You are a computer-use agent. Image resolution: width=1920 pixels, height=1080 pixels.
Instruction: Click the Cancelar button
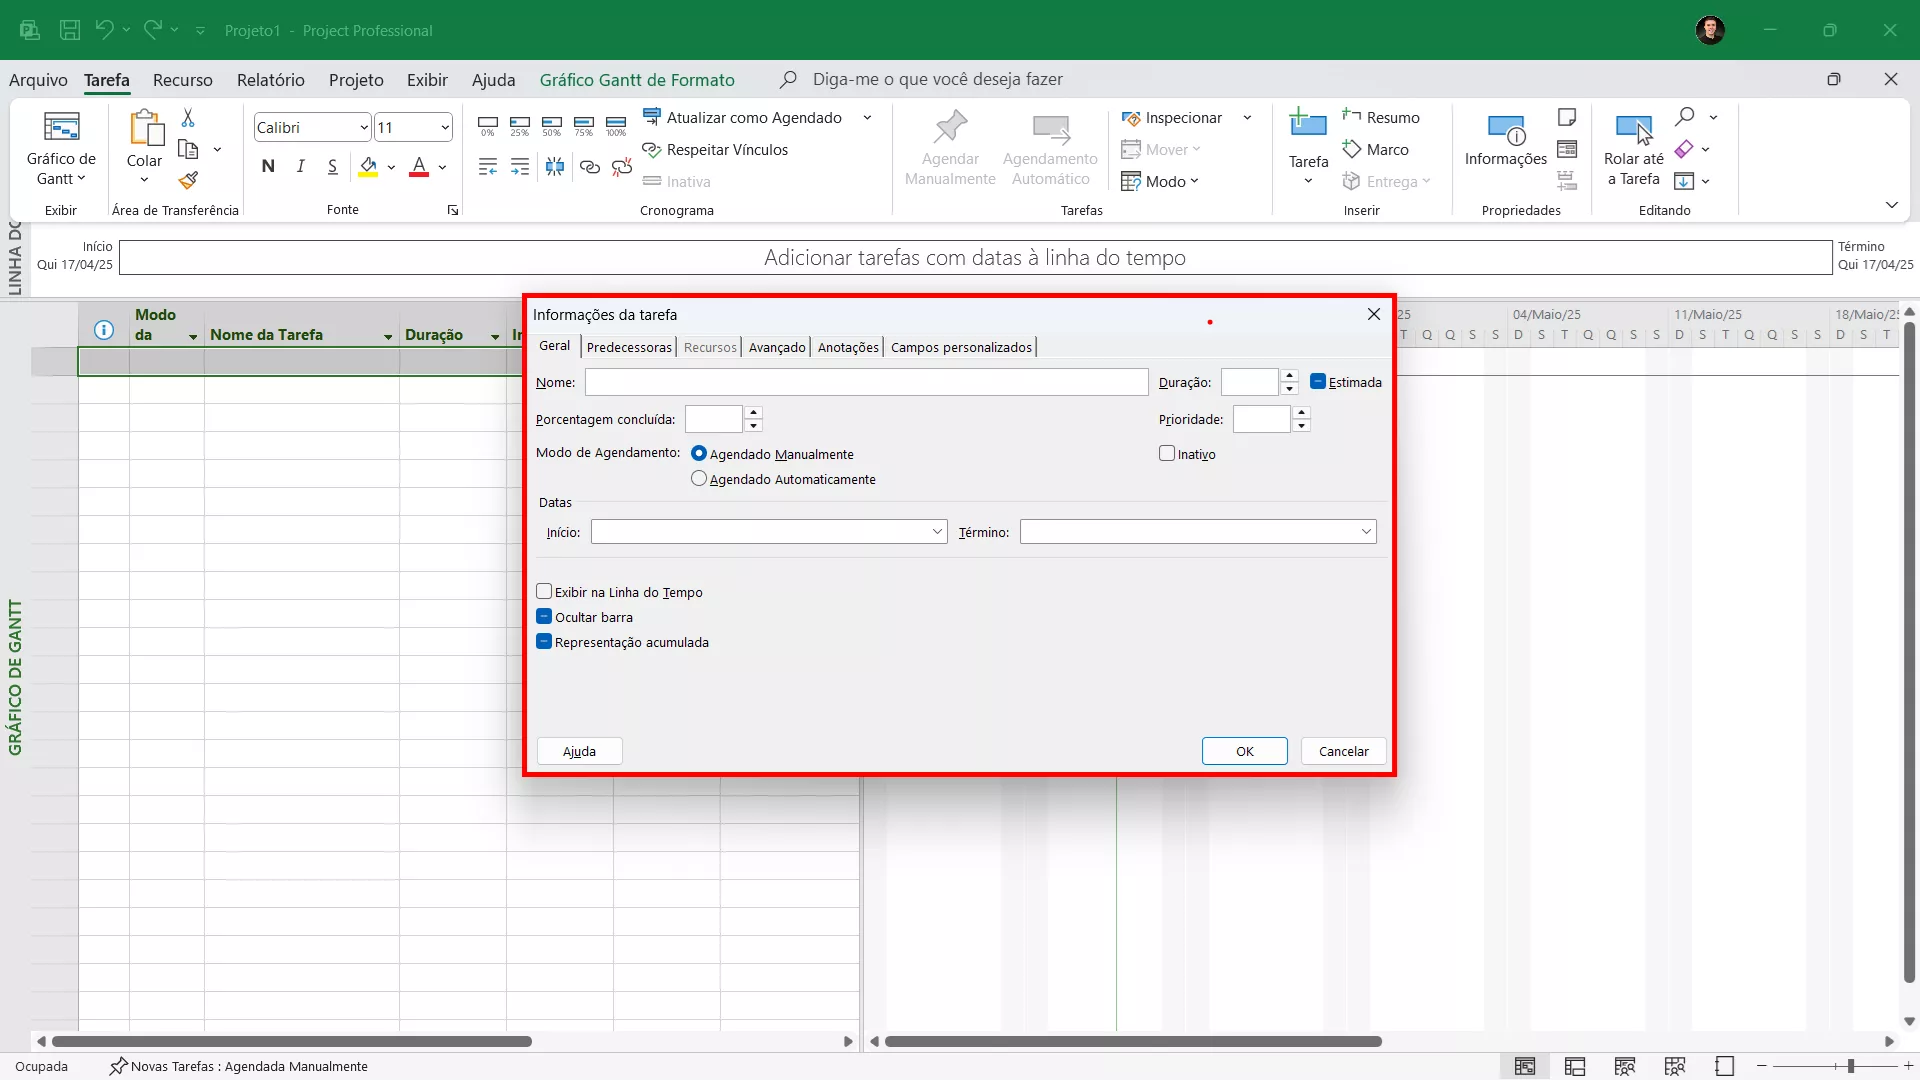coord(1343,751)
